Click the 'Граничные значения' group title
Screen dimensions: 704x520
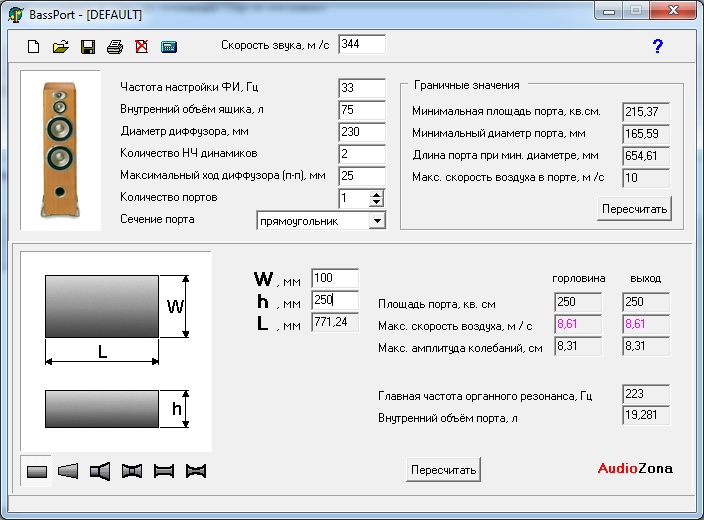pyautogui.click(x=466, y=85)
